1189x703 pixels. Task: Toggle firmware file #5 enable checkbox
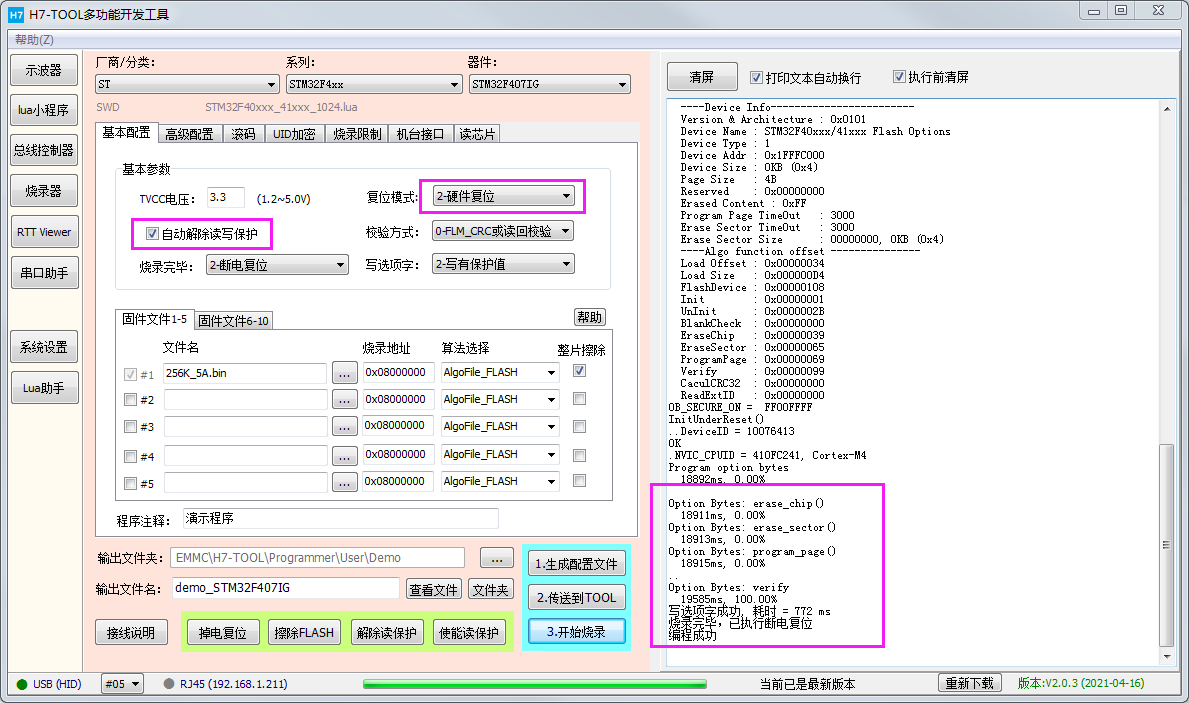130,483
